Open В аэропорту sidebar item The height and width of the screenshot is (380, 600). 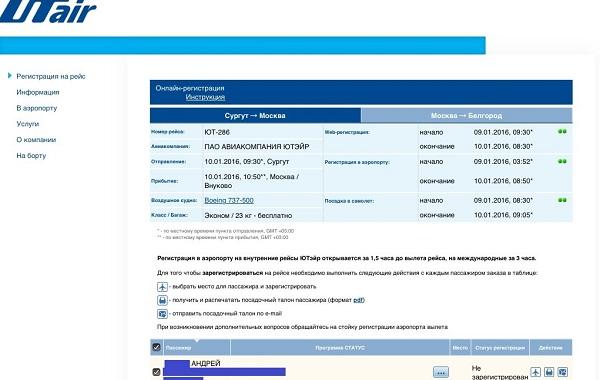(37, 108)
